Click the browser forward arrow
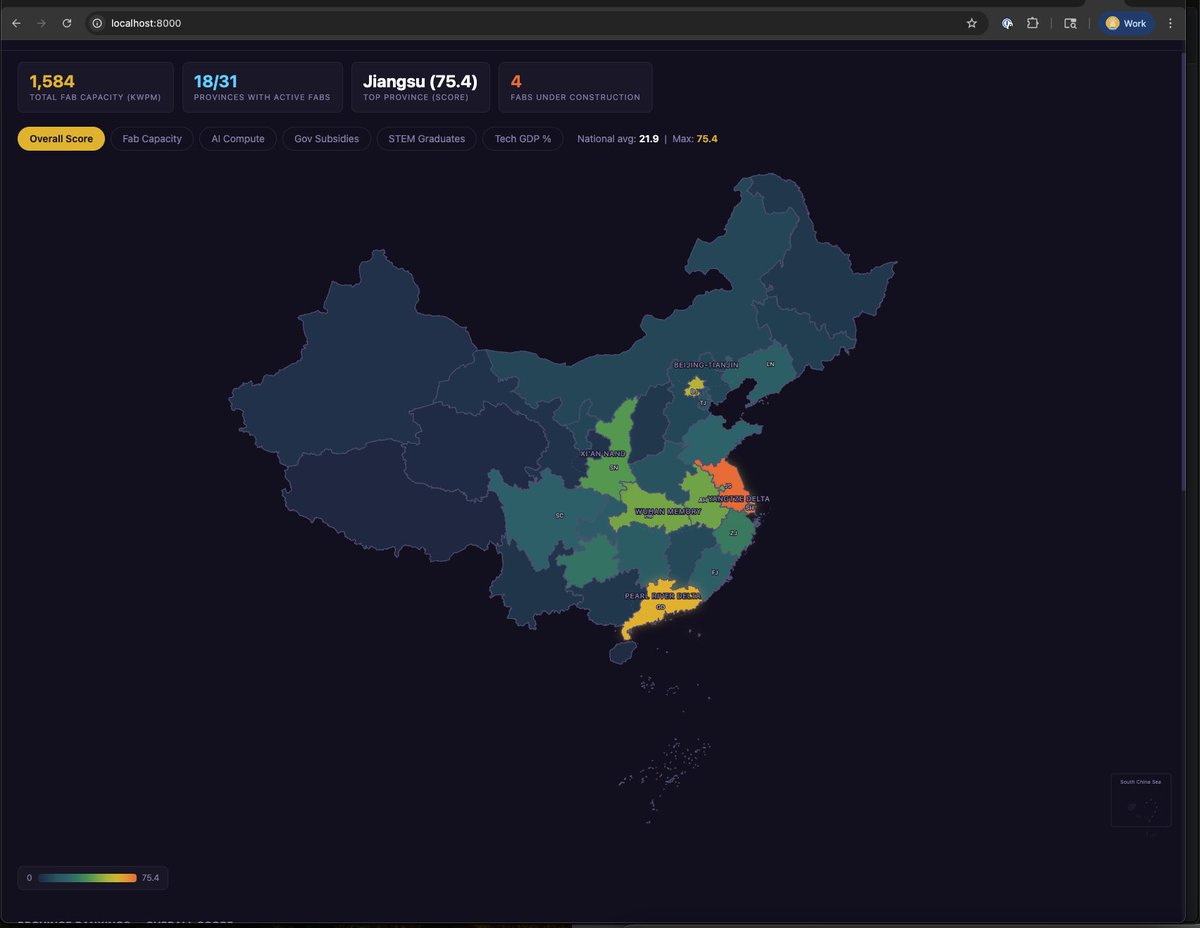This screenshot has height=928, width=1200. click(41, 23)
